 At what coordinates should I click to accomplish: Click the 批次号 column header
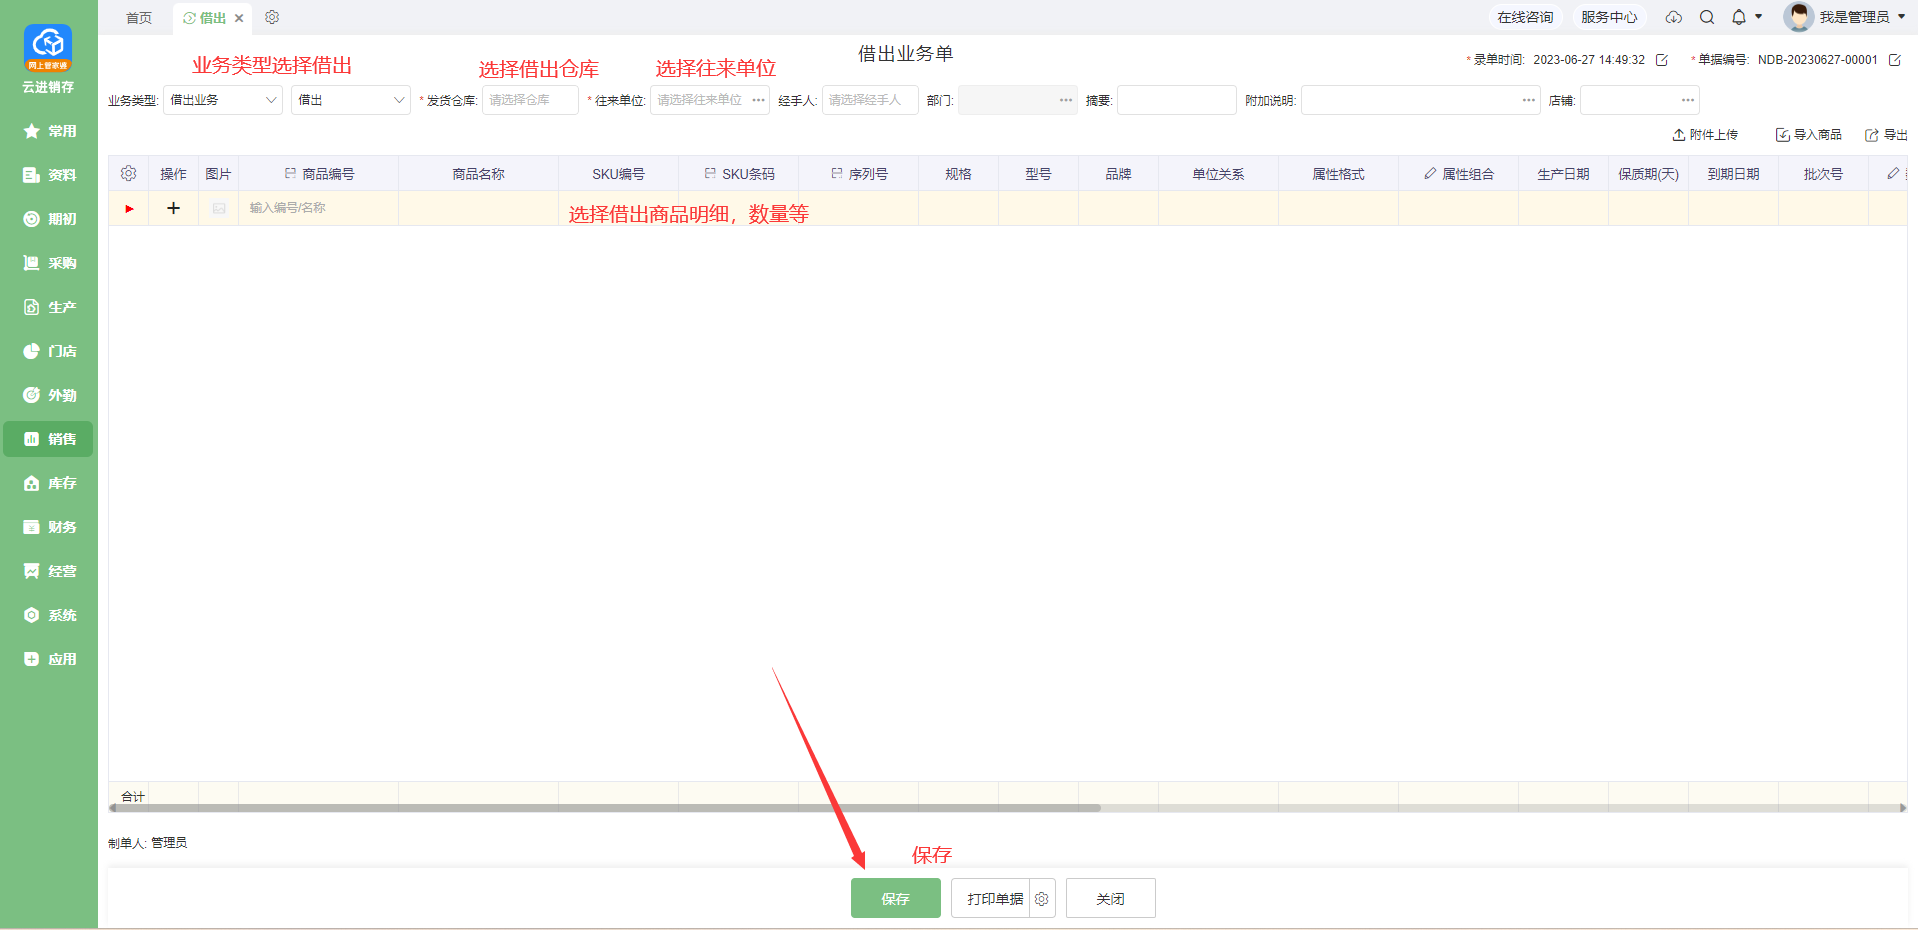coord(1824,174)
